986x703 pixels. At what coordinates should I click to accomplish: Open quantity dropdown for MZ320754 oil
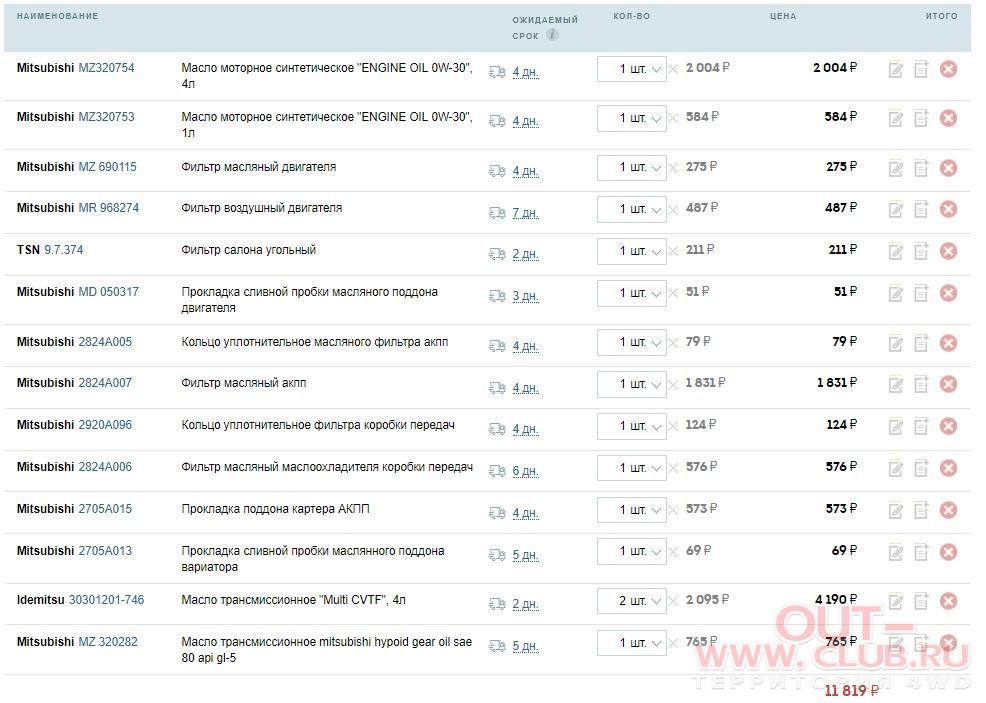[631, 69]
